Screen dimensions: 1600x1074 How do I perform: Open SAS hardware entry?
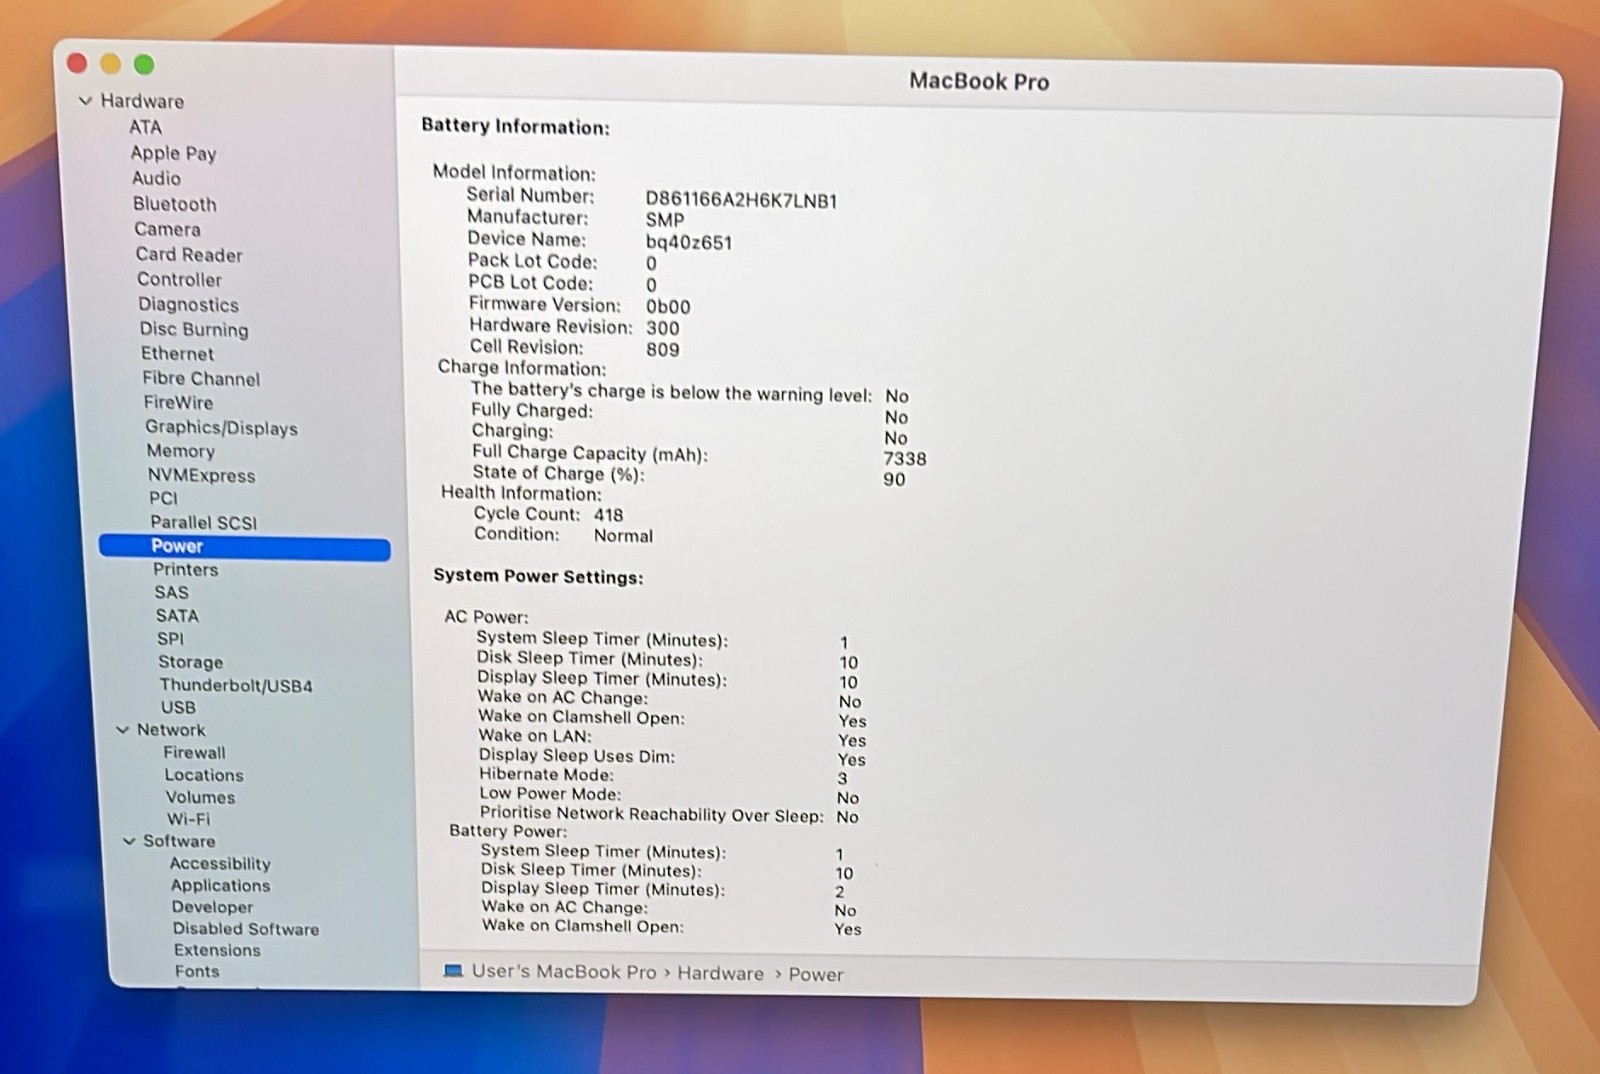[x=172, y=593]
